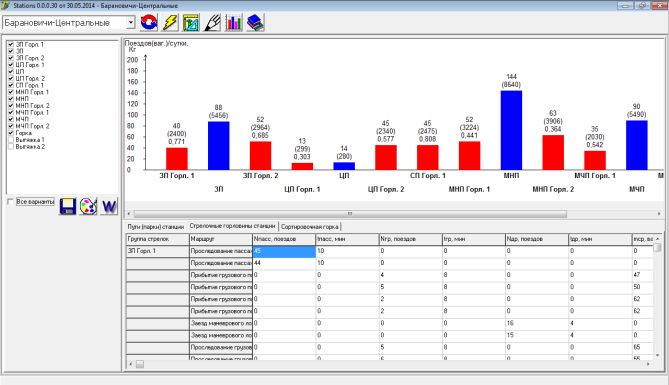Click the ЗП Горл. 1 group cell
Screen dimensions: 669x385
click(x=157, y=251)
